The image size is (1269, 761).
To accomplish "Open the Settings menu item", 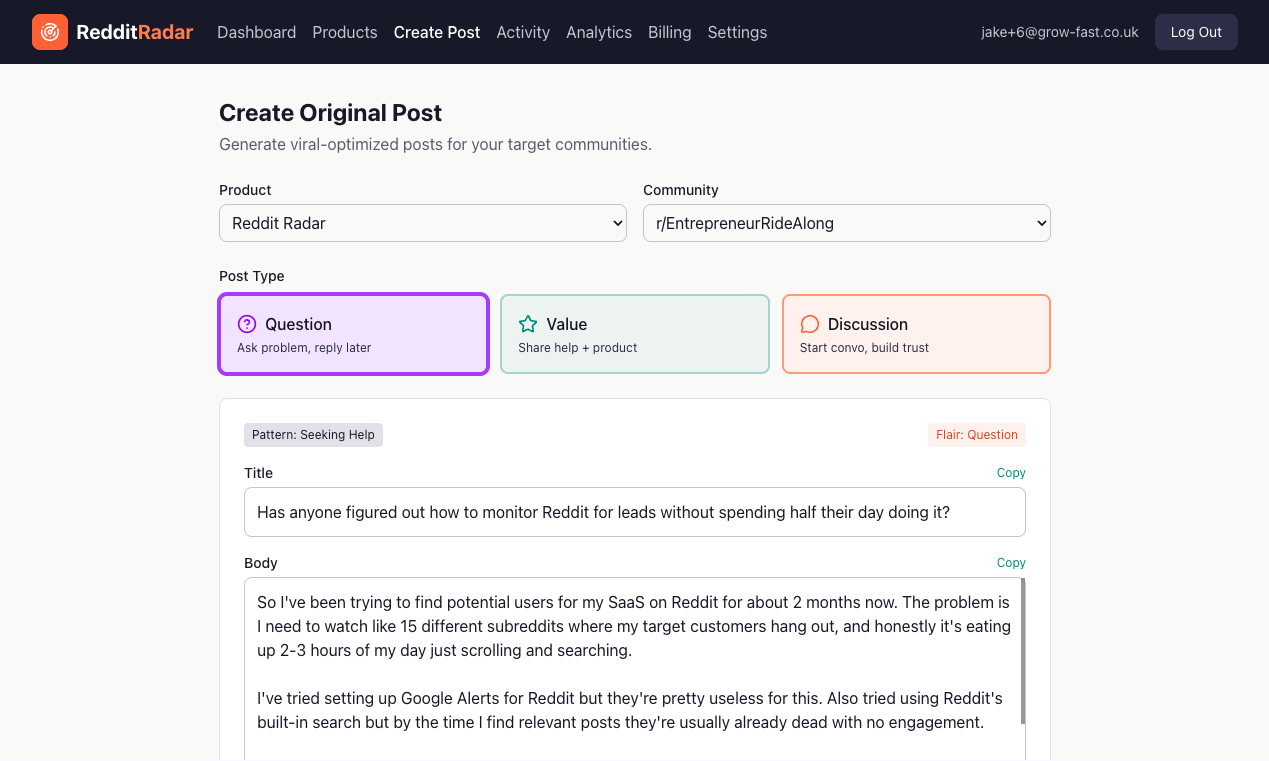I will click(x=737, y=32).
